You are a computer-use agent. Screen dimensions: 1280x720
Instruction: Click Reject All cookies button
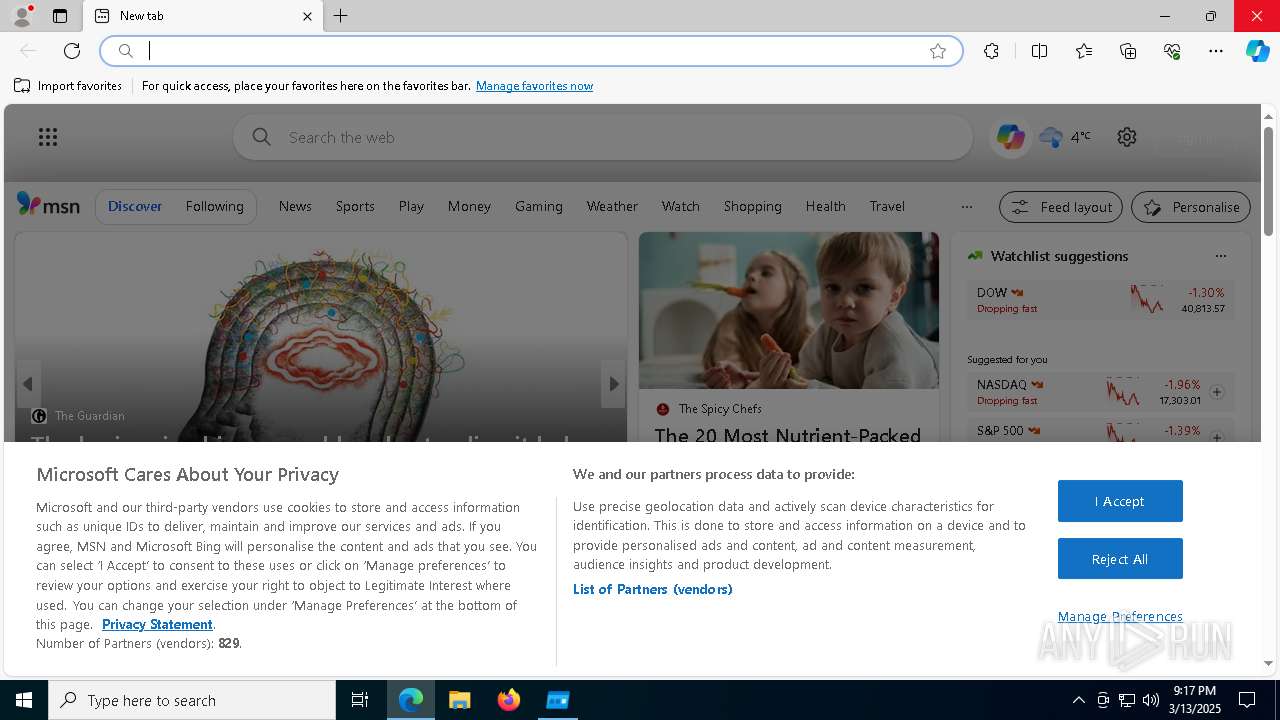click(x=1120, y=559)
